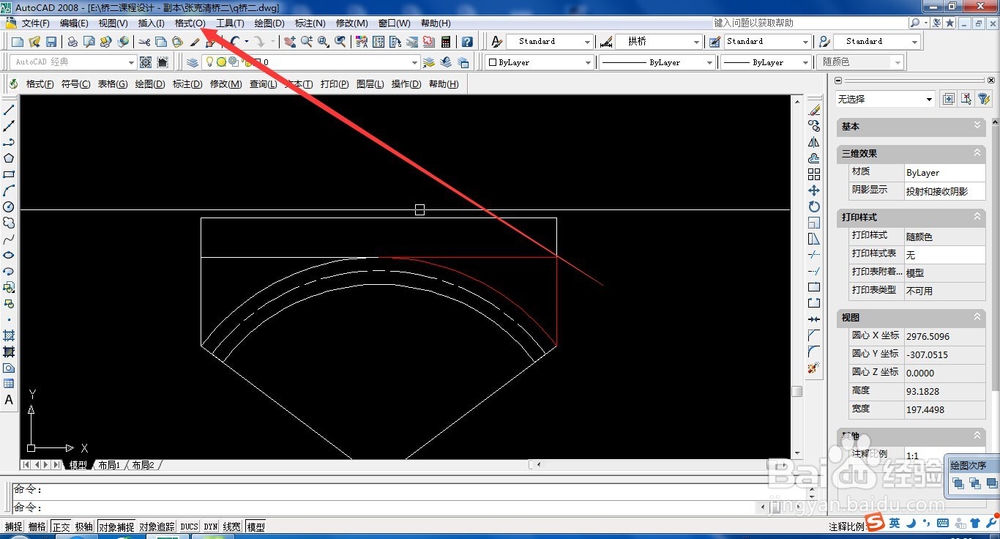
Task: Switch to the 布局1 tab
Action: pos(109,465)
